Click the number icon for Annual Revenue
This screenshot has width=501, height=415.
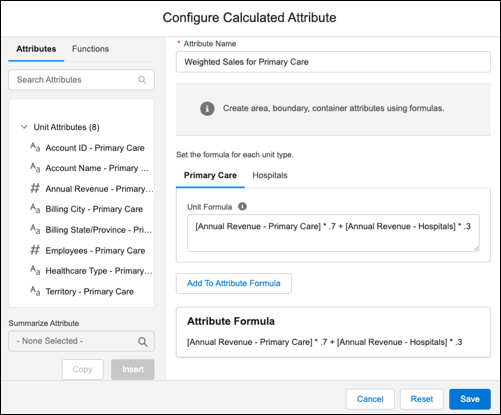click(x=35, y=188)
